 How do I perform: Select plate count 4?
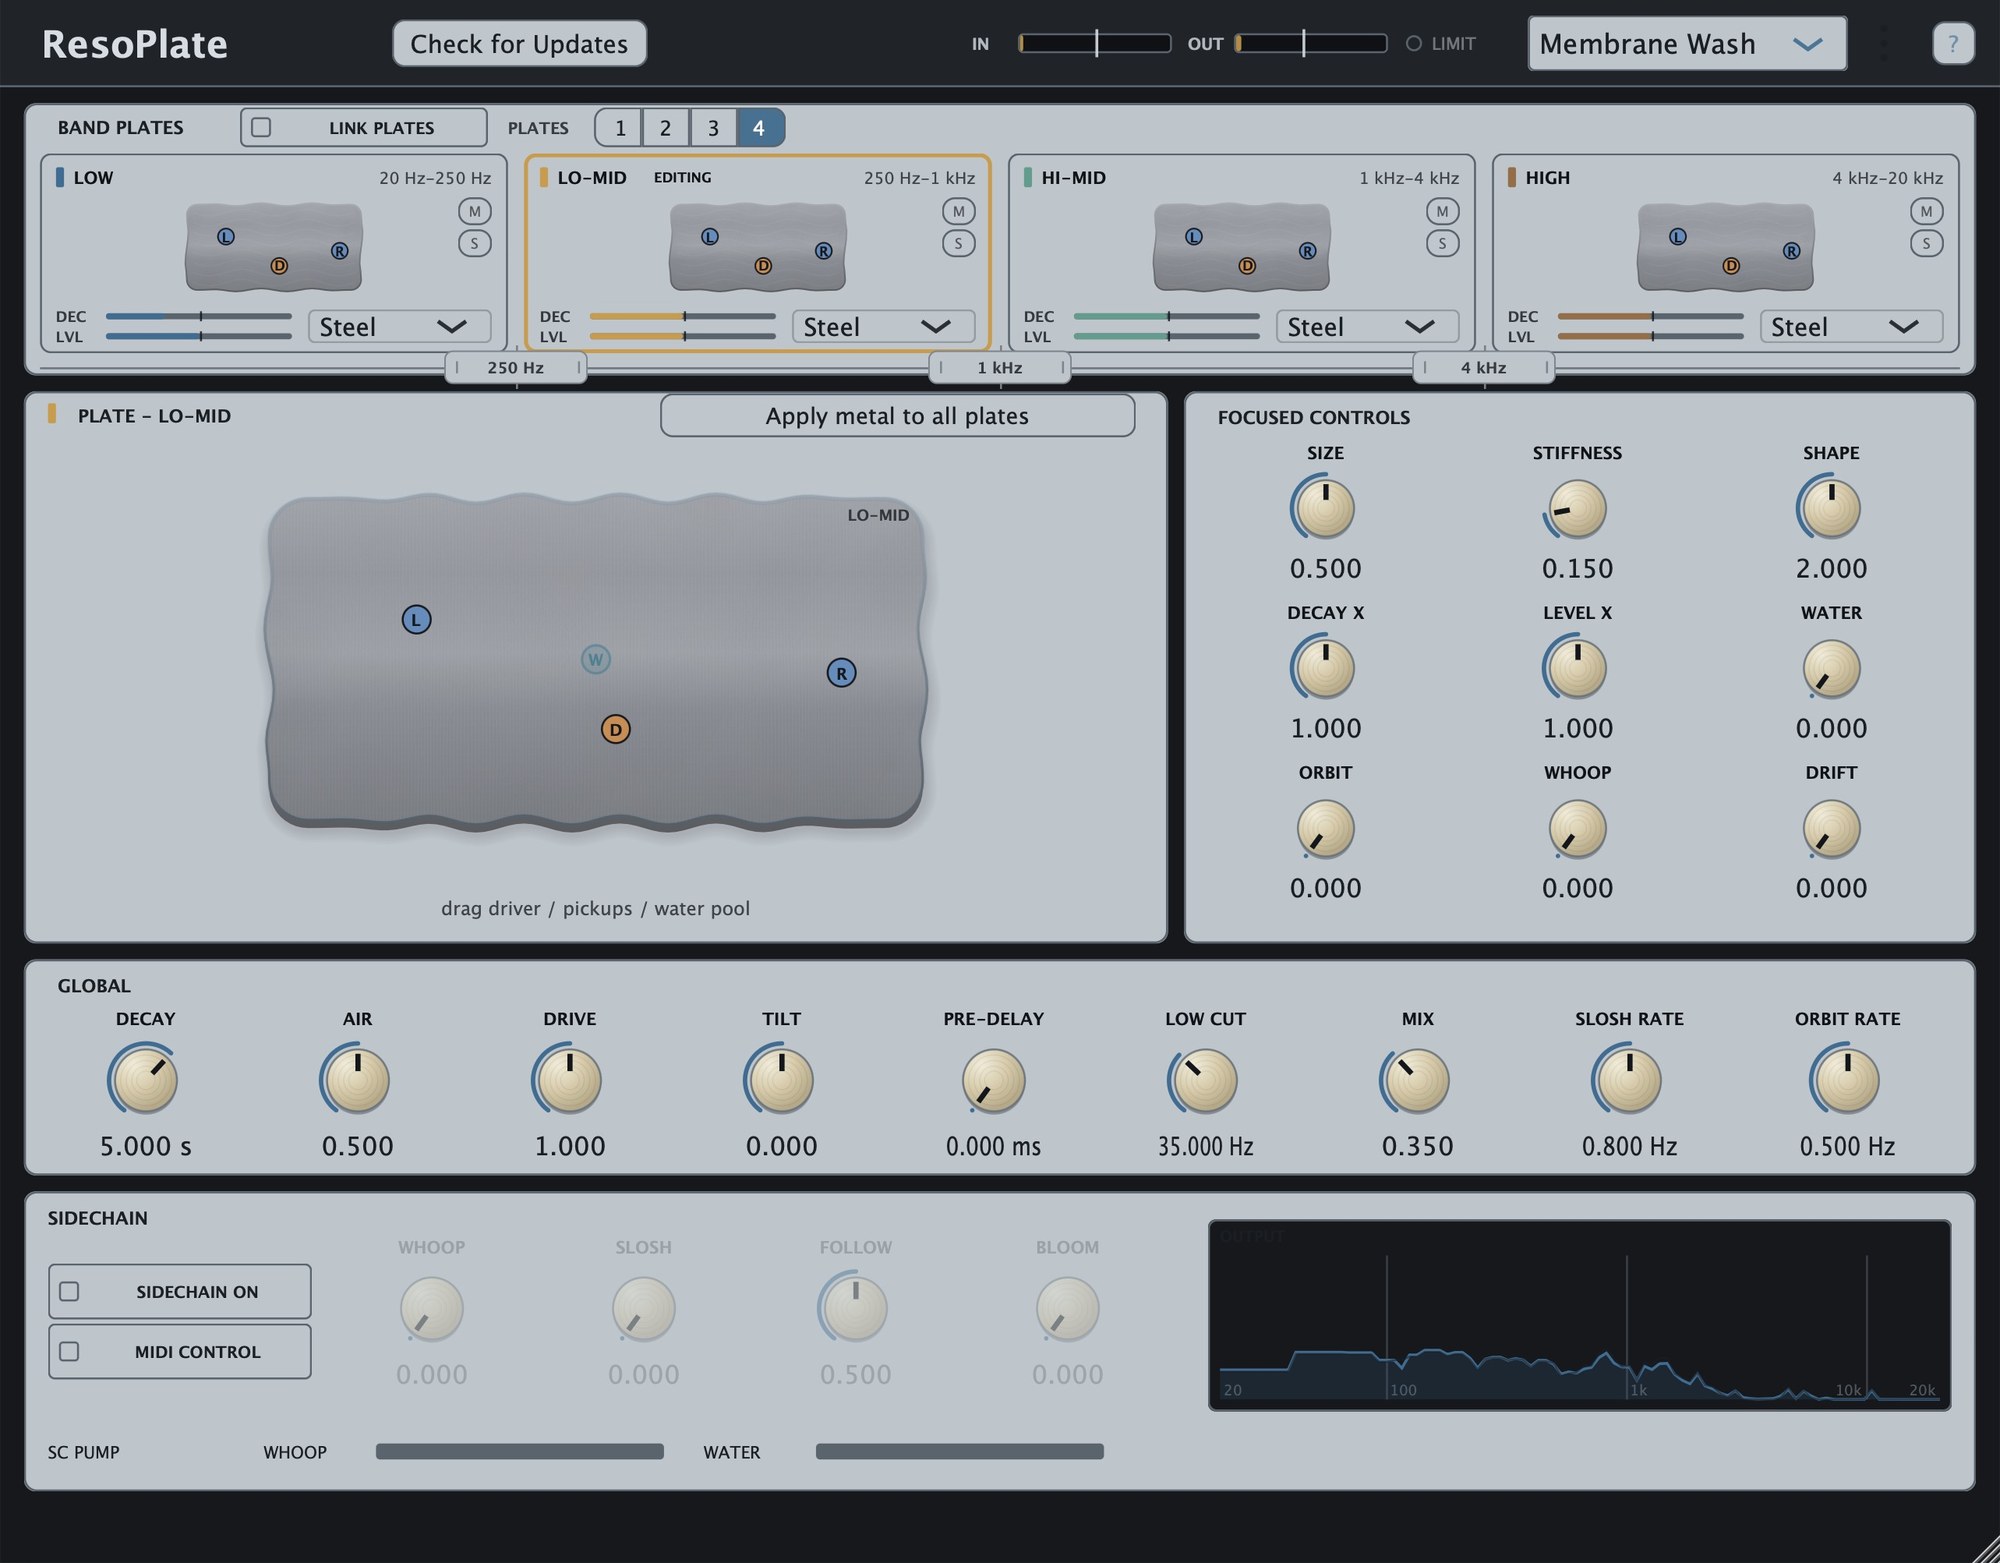[760, 127]
